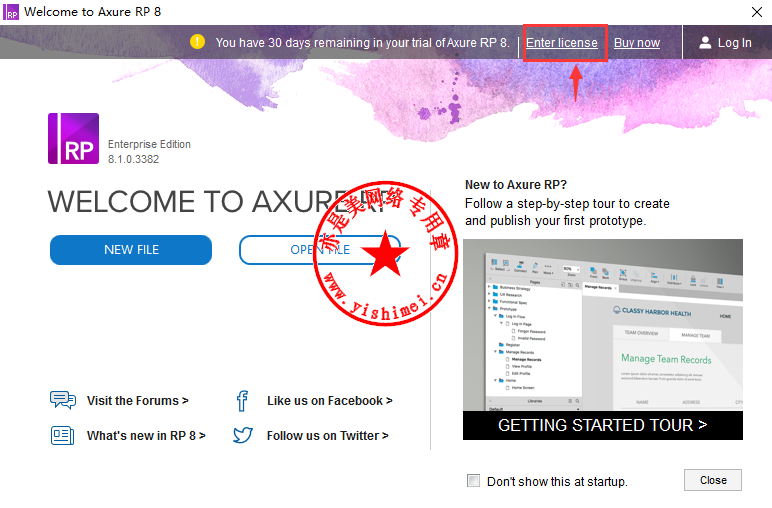The width and height of the screenshot is (772, 508).
Task: Click the Axure RP title bar icon
Action: pyautogui.click(x=11, y=12)
